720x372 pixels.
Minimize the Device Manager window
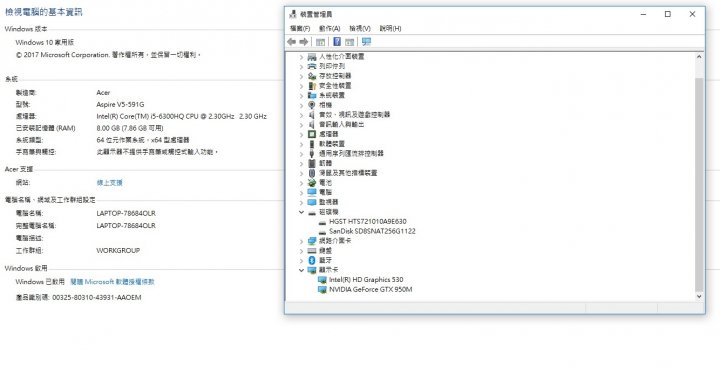[643, 14]
